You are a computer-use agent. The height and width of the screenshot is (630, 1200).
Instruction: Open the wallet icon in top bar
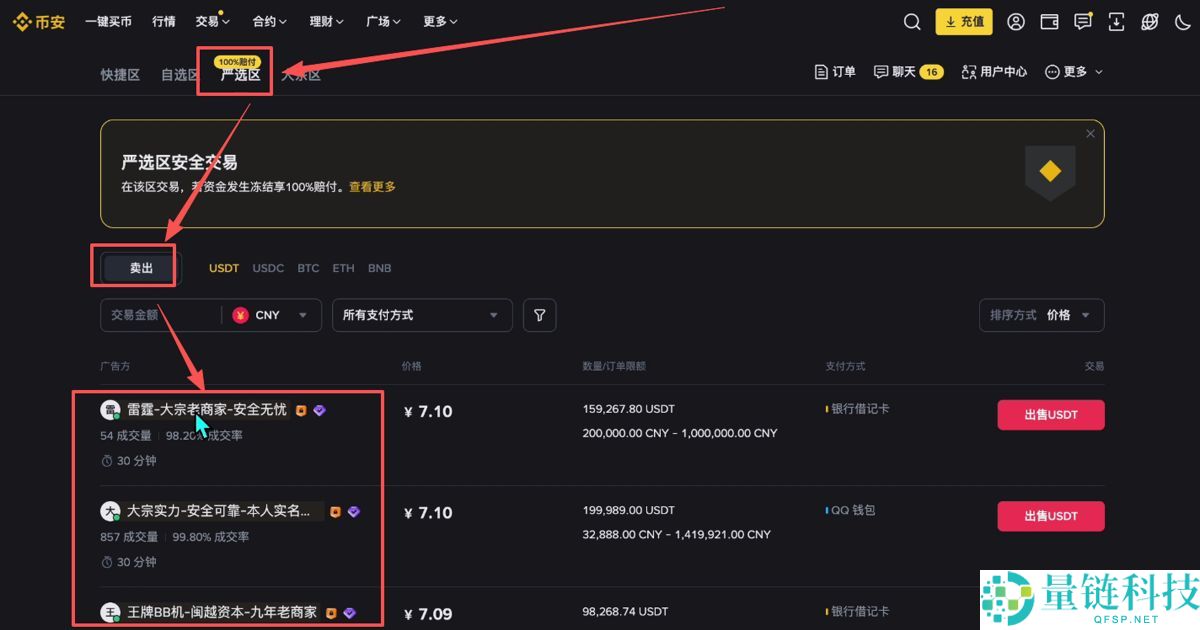pyautogui.click(x=1048, y=21)
